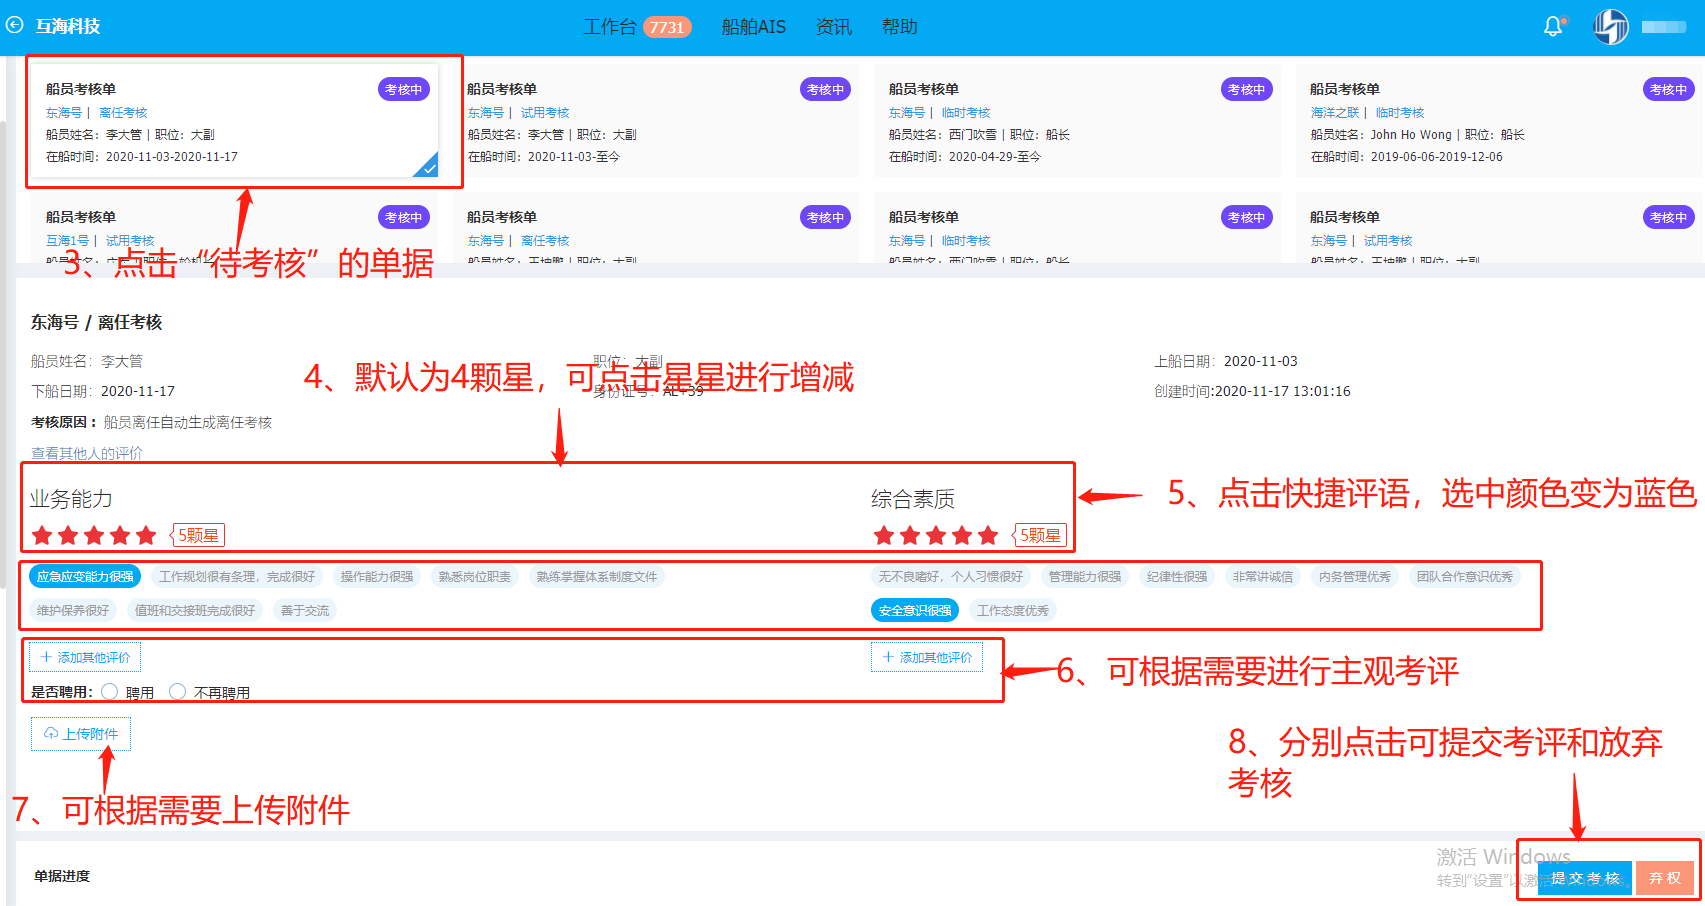The height and width of the screenshot is (906, 1705).
Task: Click the fifth star under 综合素质
Action: pos(988,535)
